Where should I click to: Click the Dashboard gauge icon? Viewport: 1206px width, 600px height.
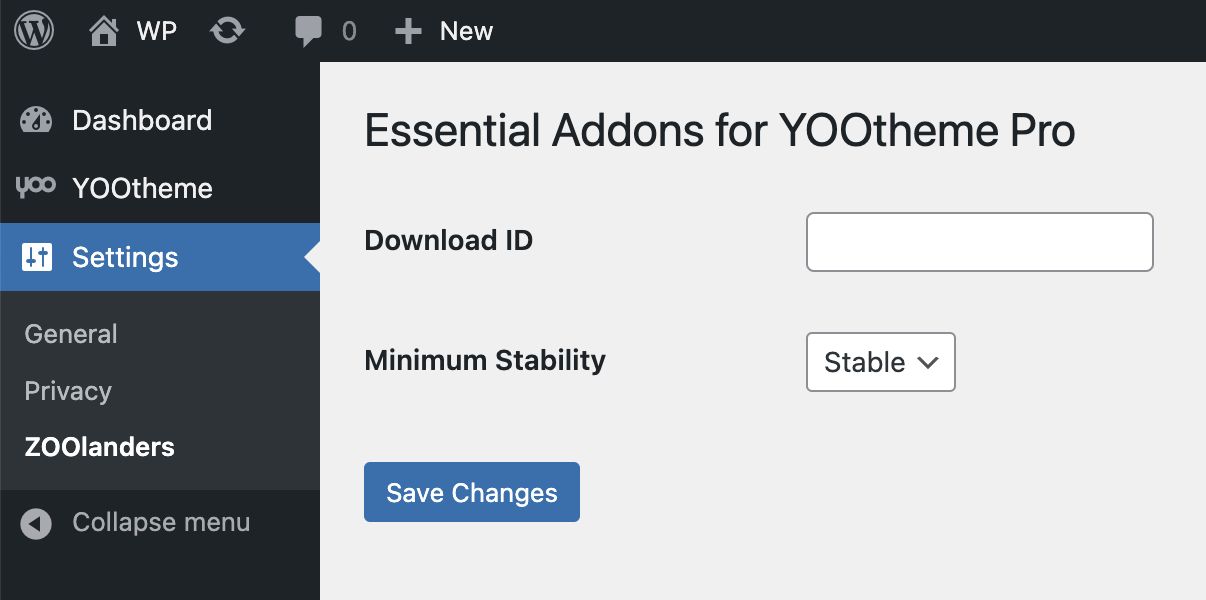pyautogui.click(x=36, y=120)
